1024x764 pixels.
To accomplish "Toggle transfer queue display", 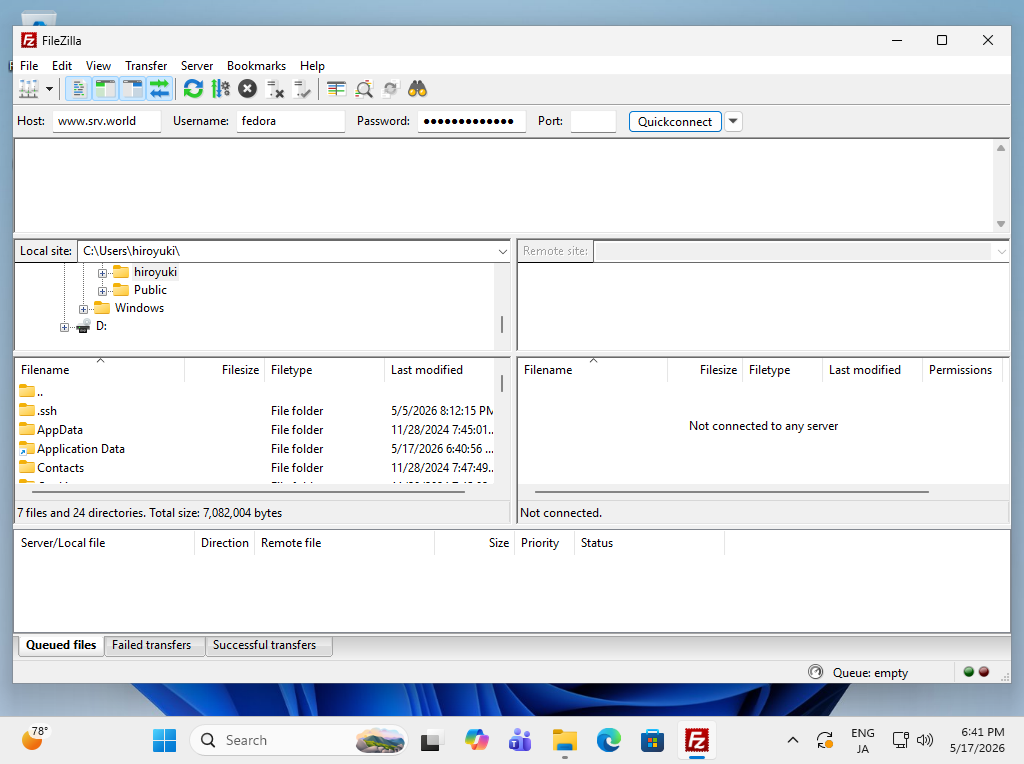I will [x=160, y=89].
